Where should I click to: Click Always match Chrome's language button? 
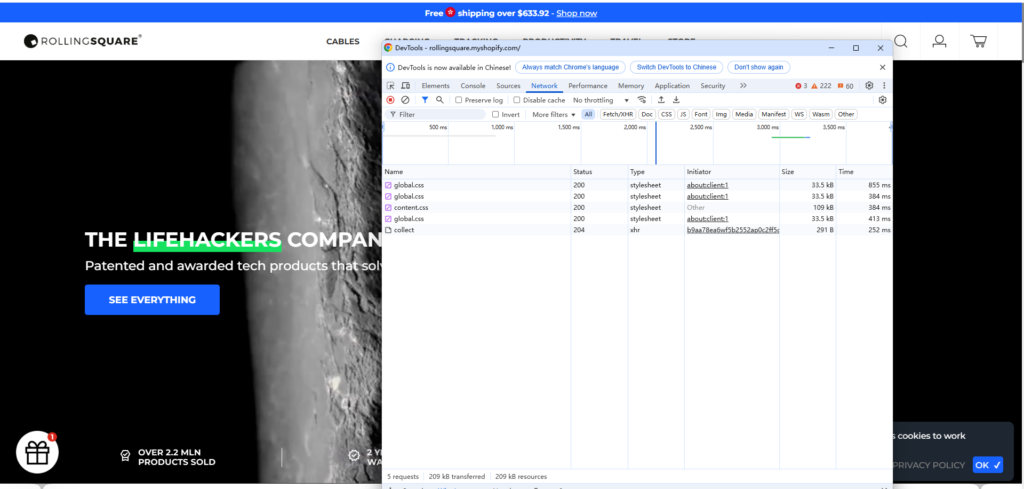pos(571,67)
